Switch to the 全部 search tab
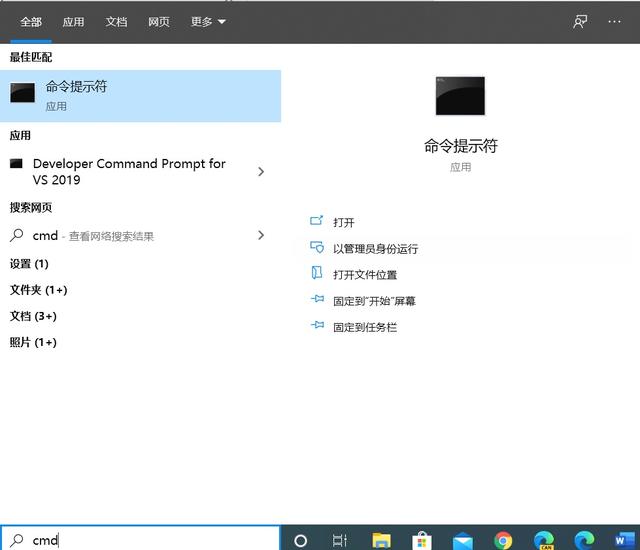The image size is (640, 550). pos(31,22)
